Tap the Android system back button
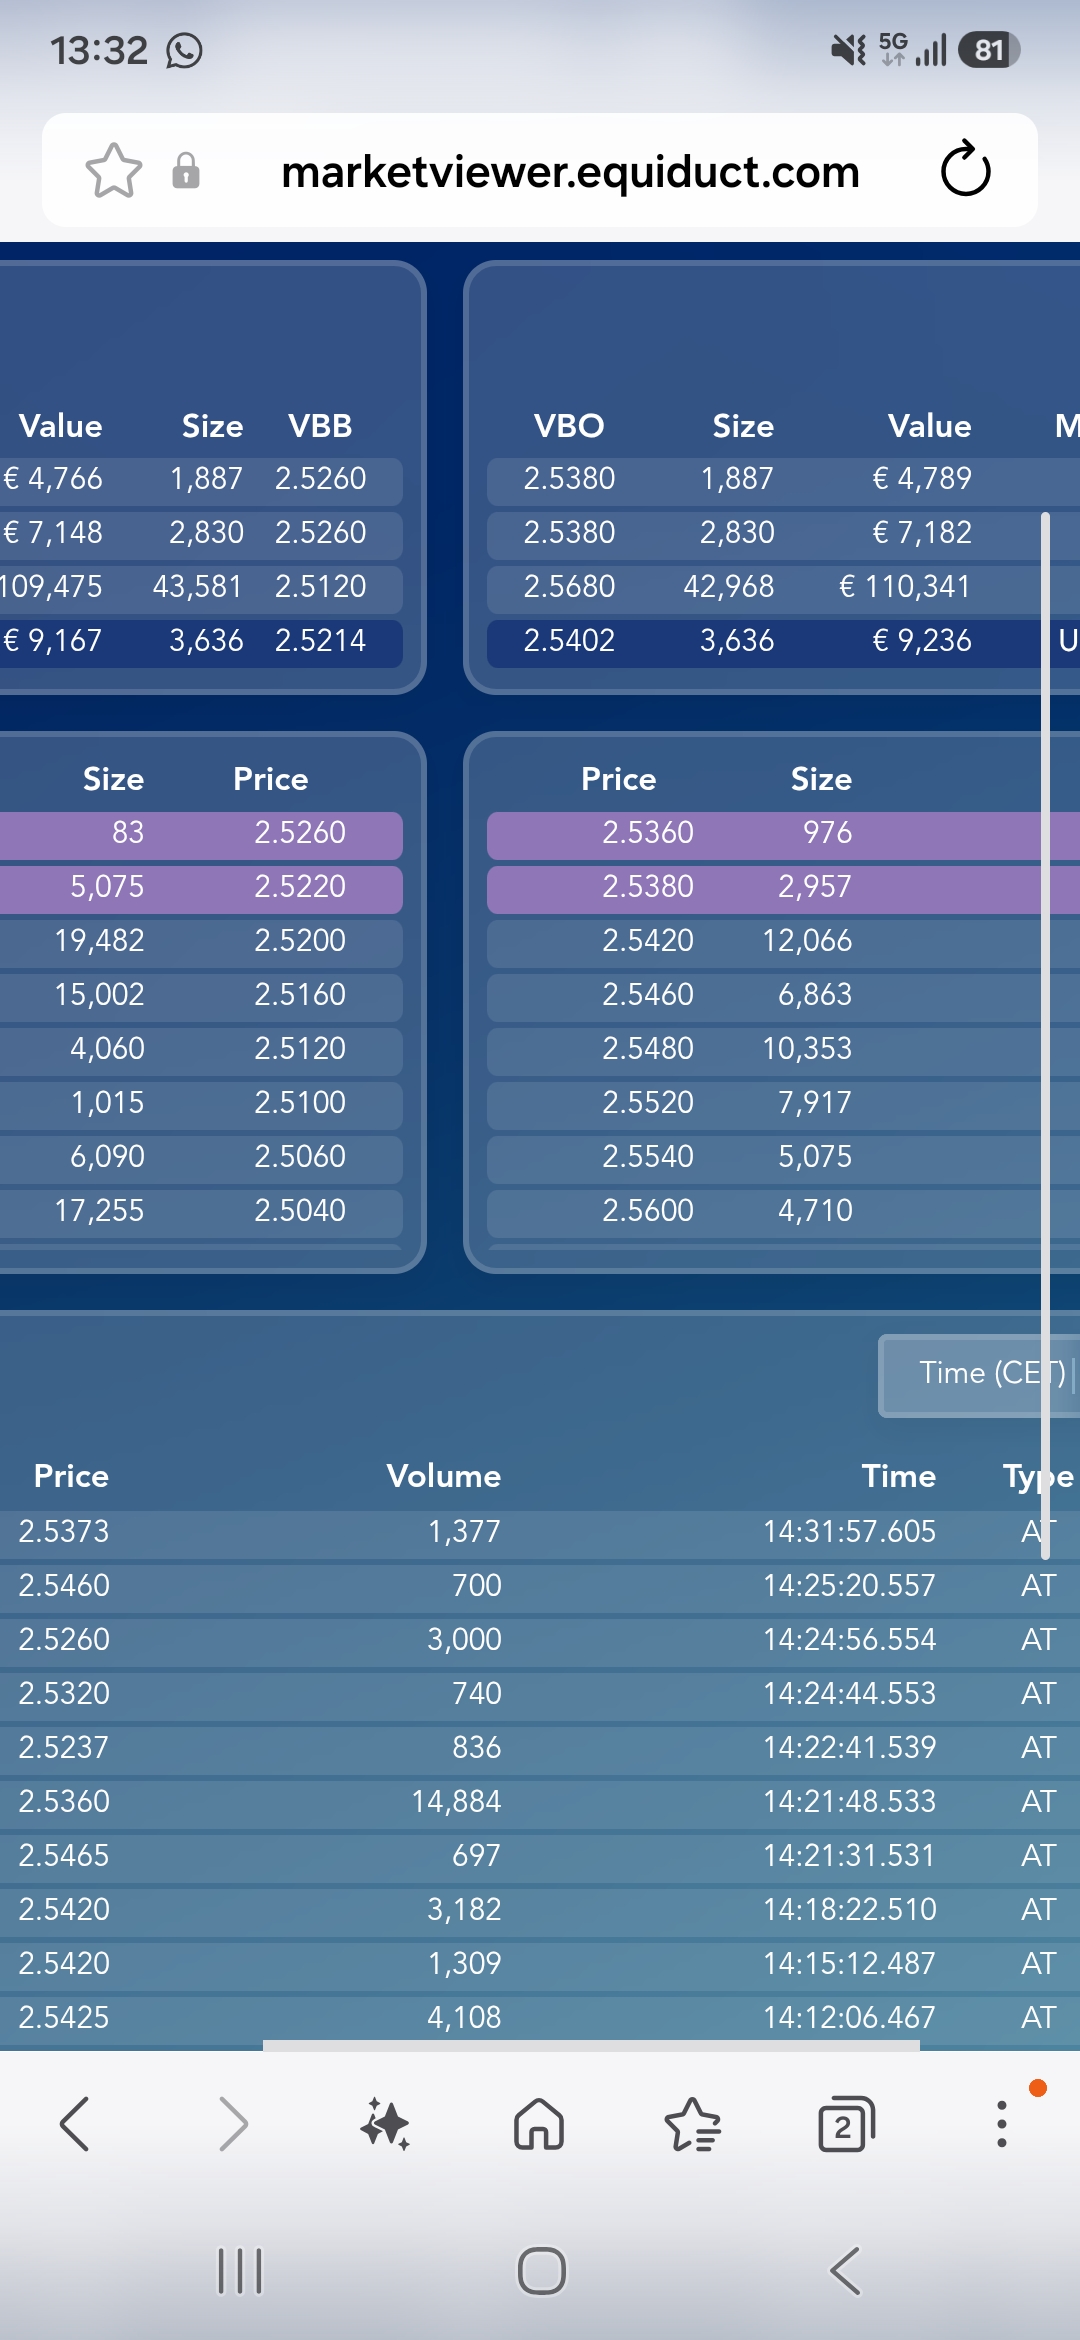Viewport: 1080px width, 2340px height. (845, 2271)
